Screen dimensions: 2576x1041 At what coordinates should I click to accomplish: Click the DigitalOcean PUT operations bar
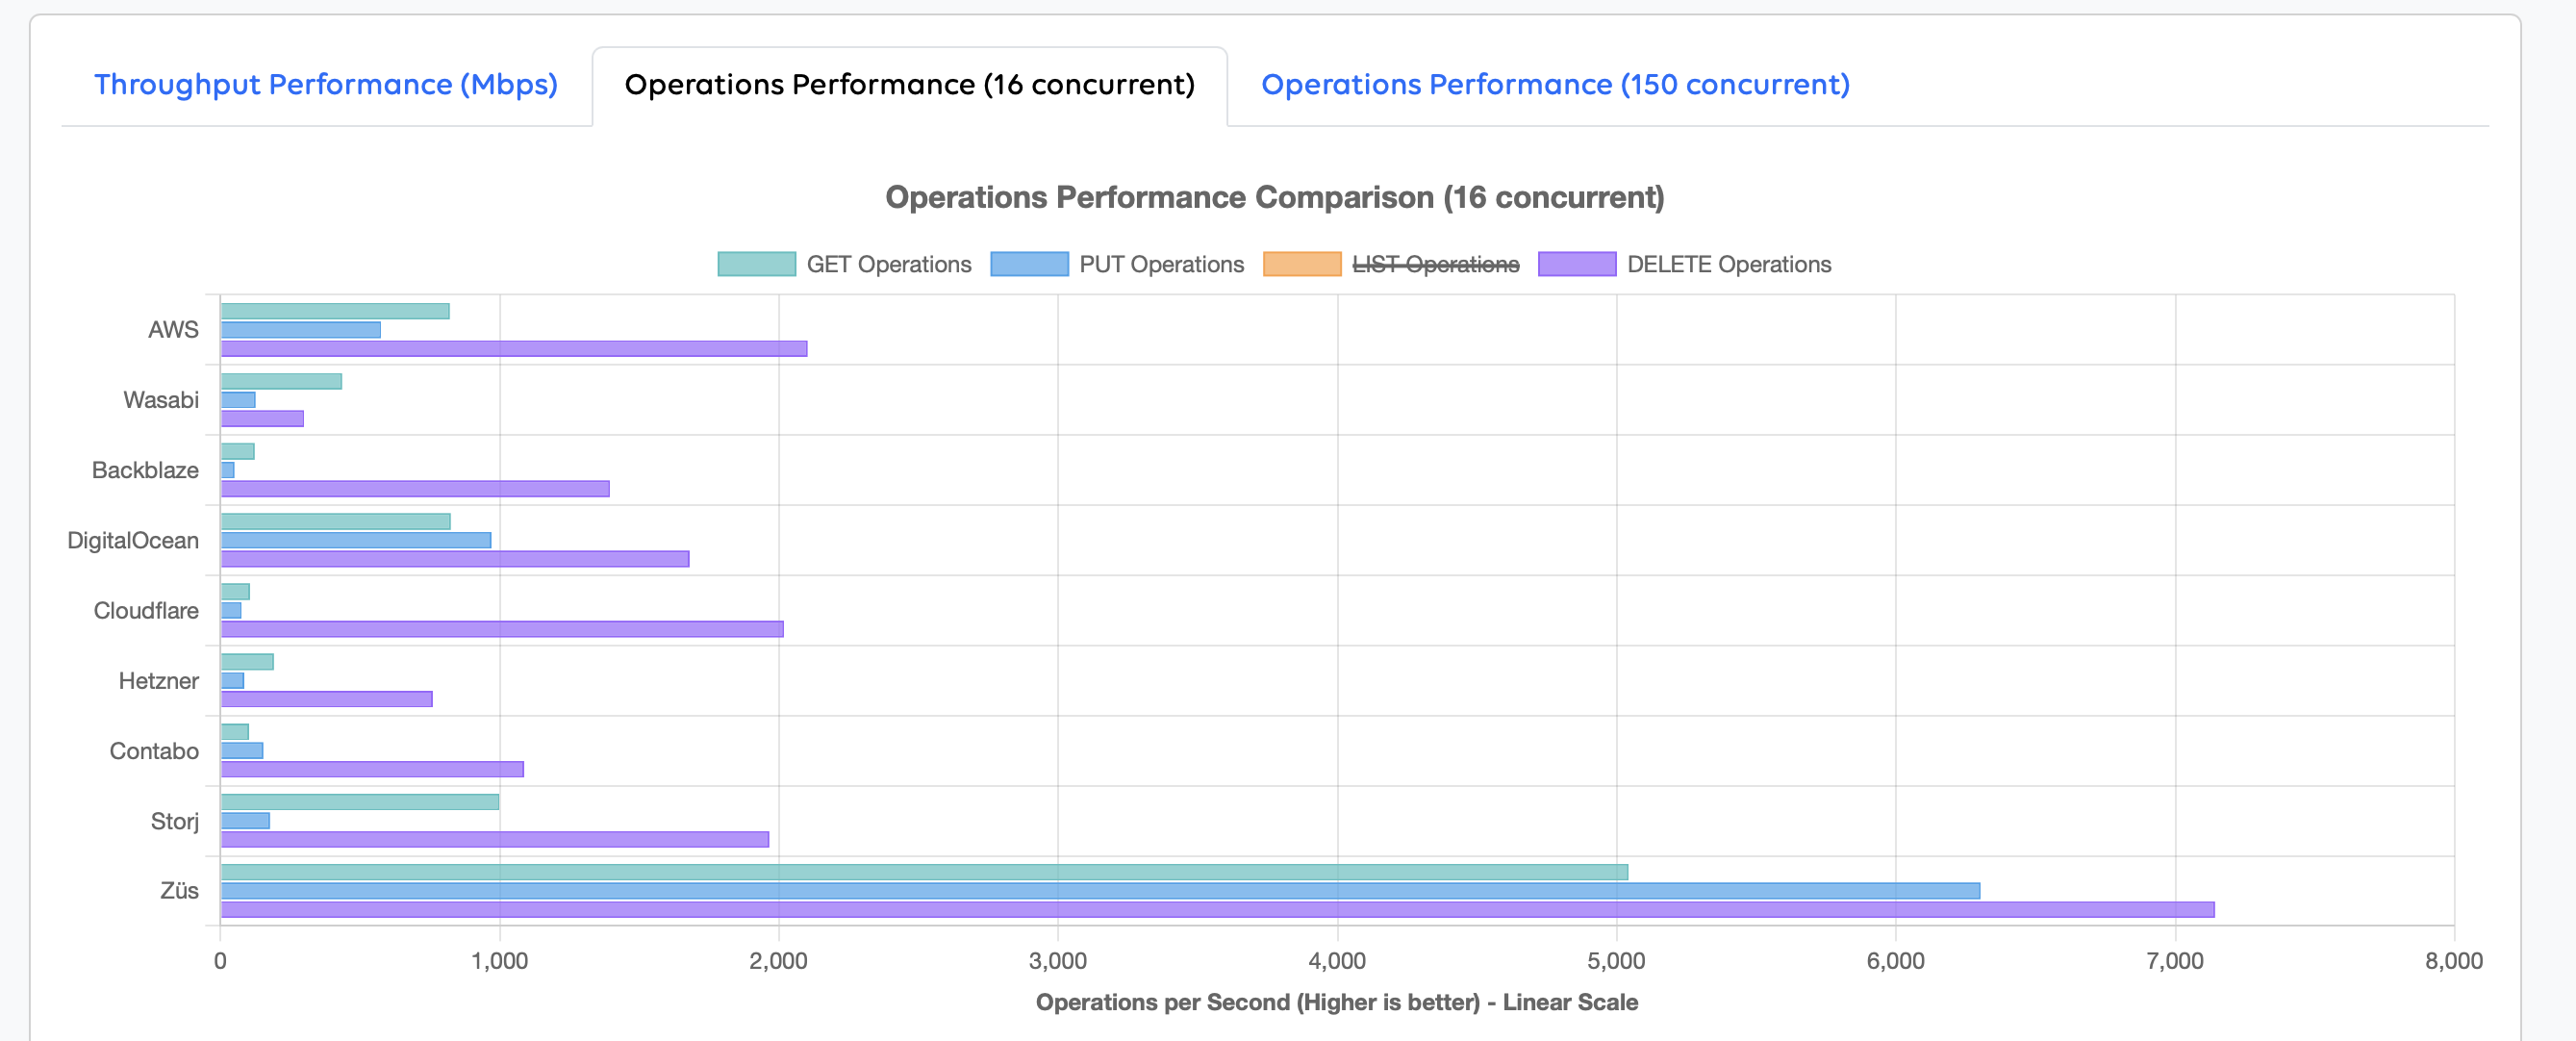355,540
